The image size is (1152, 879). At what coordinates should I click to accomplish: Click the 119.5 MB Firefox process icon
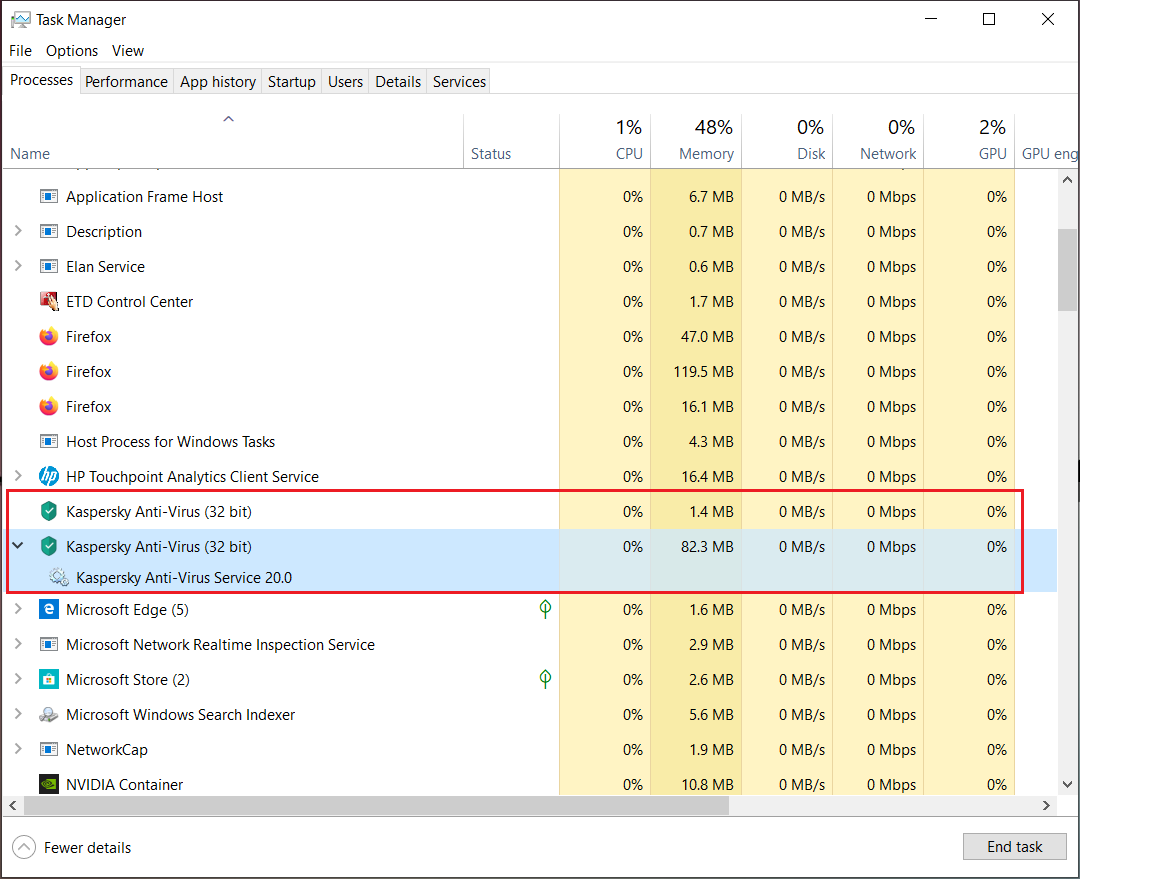point(49,372)
